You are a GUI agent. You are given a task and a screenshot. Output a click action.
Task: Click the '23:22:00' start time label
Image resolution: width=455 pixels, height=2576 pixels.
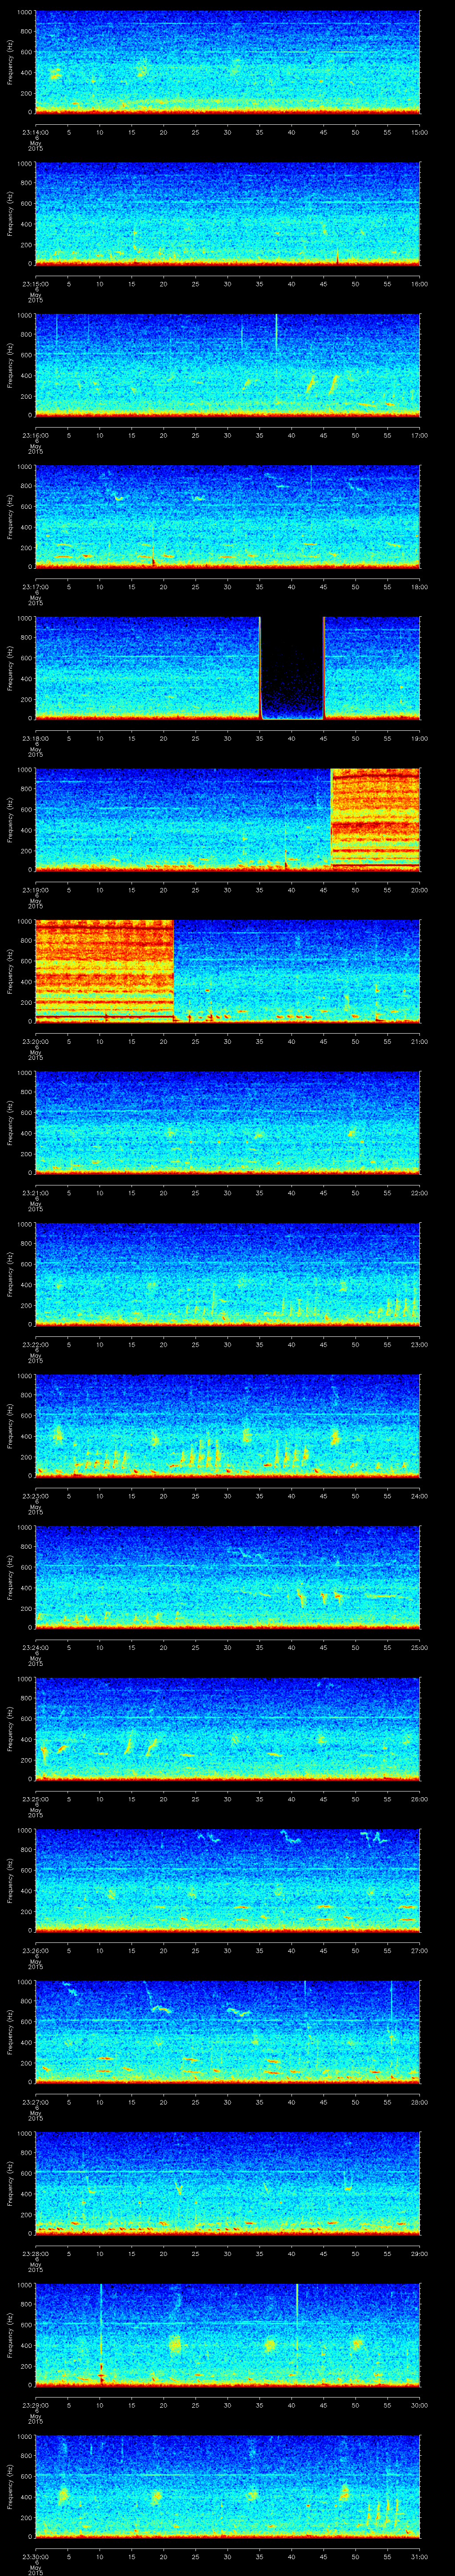35,1344
